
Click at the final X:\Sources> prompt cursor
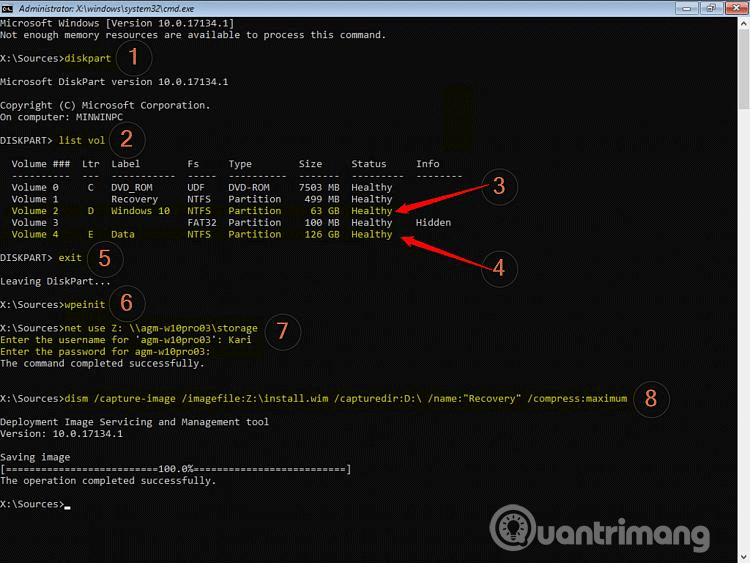pos(67,505)
